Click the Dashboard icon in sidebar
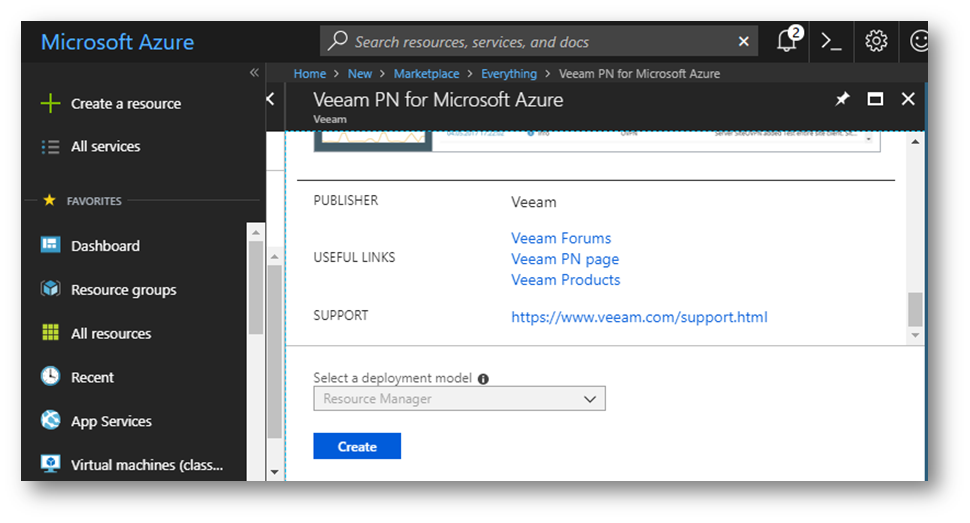The width and height of the screenshot is (970, 523). coord(50,245)
